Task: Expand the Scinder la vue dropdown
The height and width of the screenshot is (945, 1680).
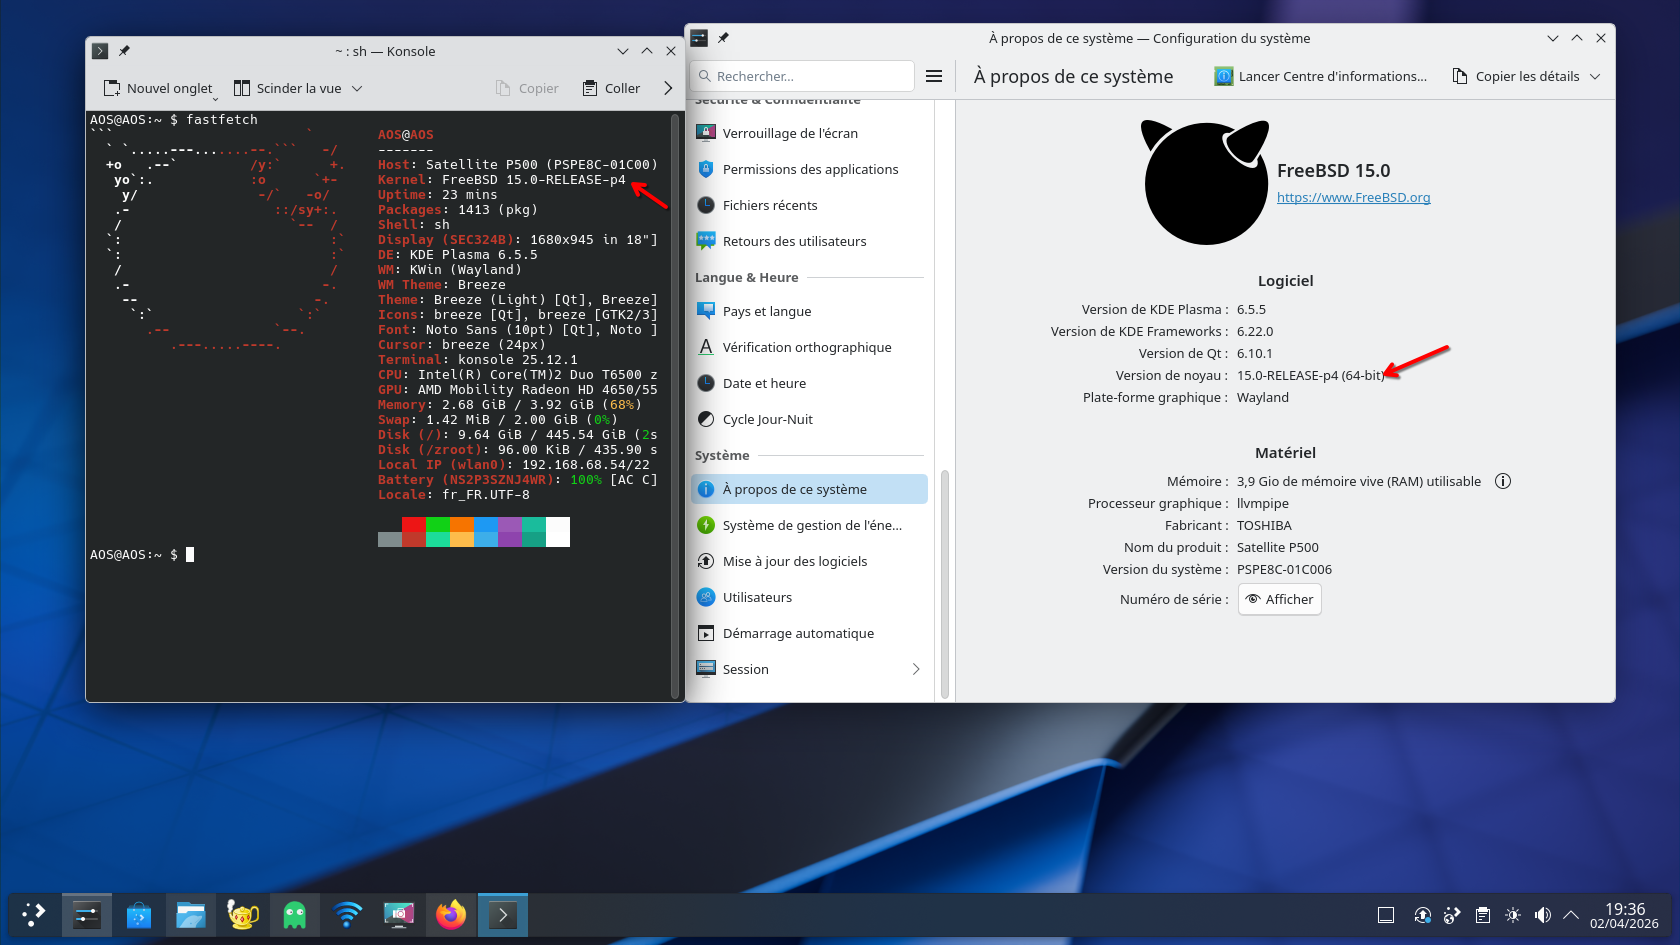Action: tap(357, 88)
